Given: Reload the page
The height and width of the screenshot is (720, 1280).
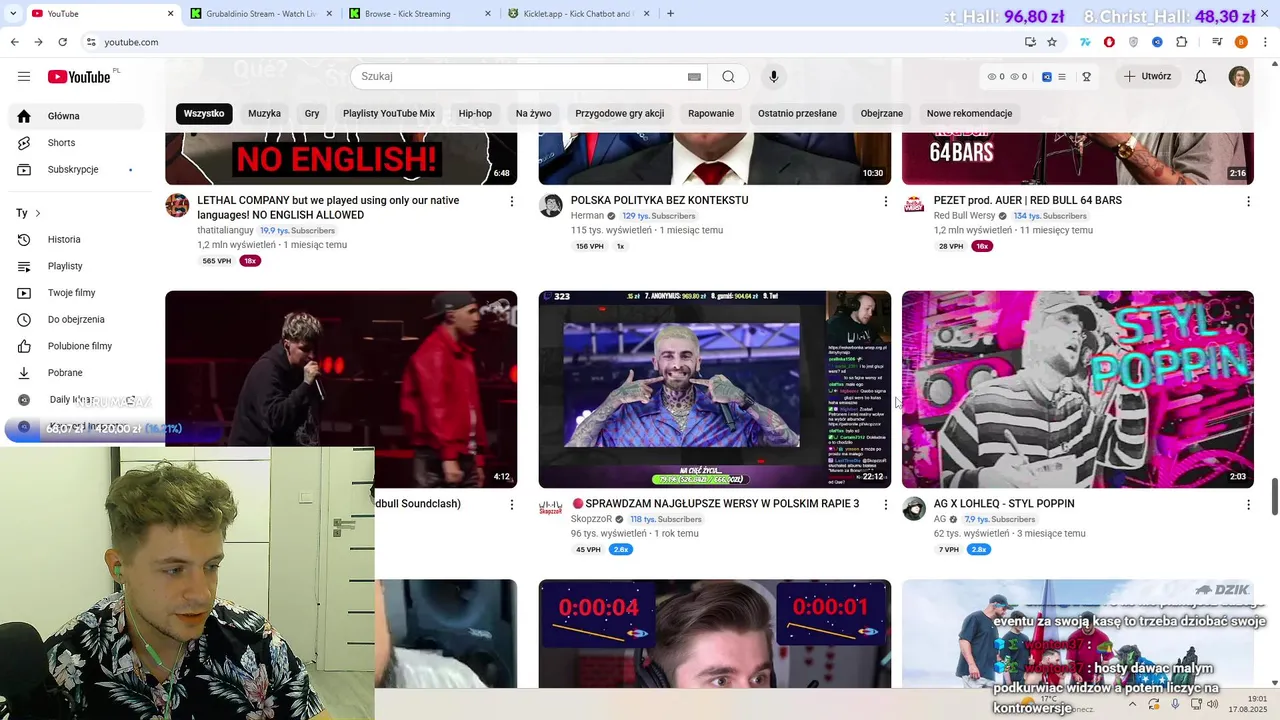Looking at the screenshot, I should 62,42.
